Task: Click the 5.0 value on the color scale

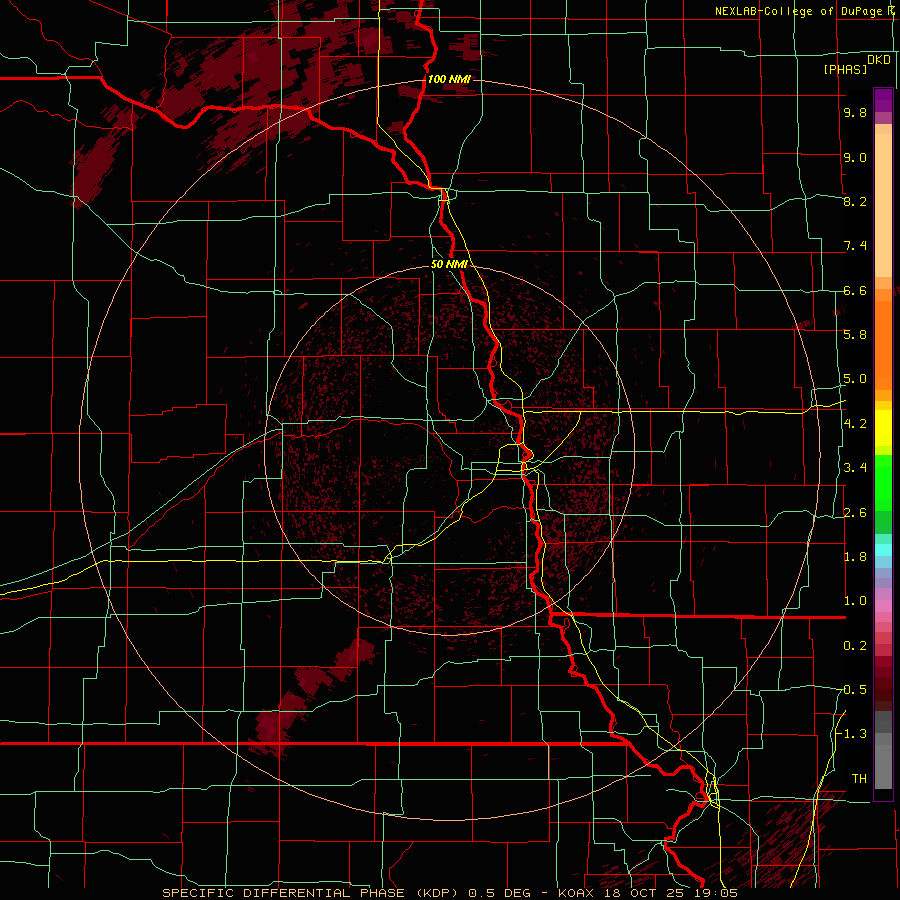Action: click(x=855, y=379)
